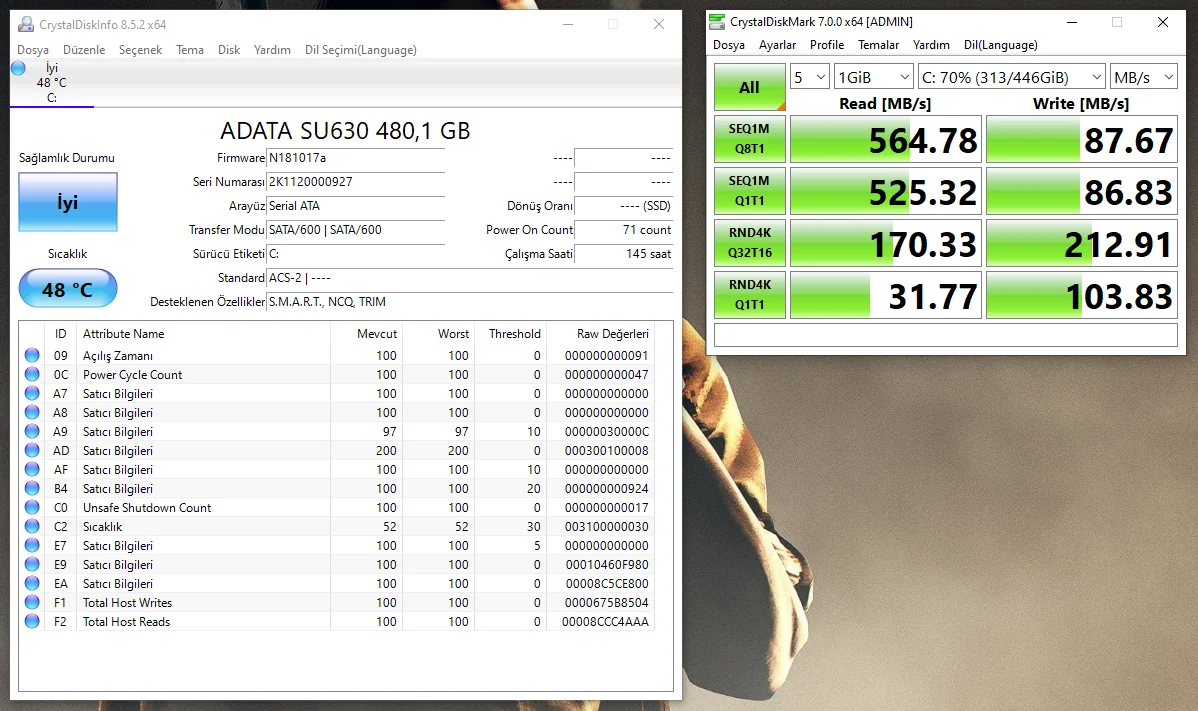Click the CrystalDiskMark title bar app icon
This screenshot has width=1198, height=711.
coord(717,21)
